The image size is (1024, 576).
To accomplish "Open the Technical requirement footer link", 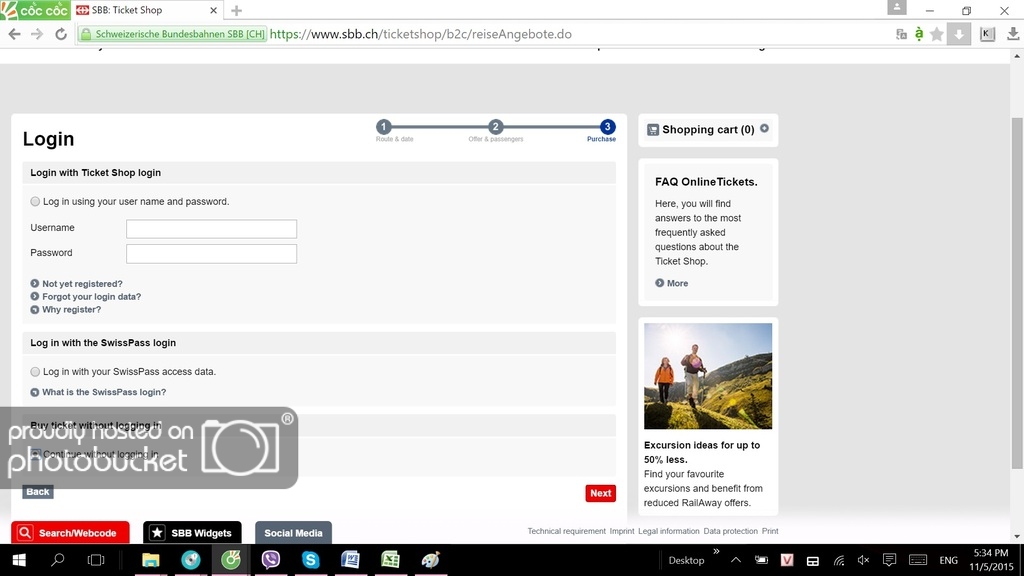I will tap(566, 531).
